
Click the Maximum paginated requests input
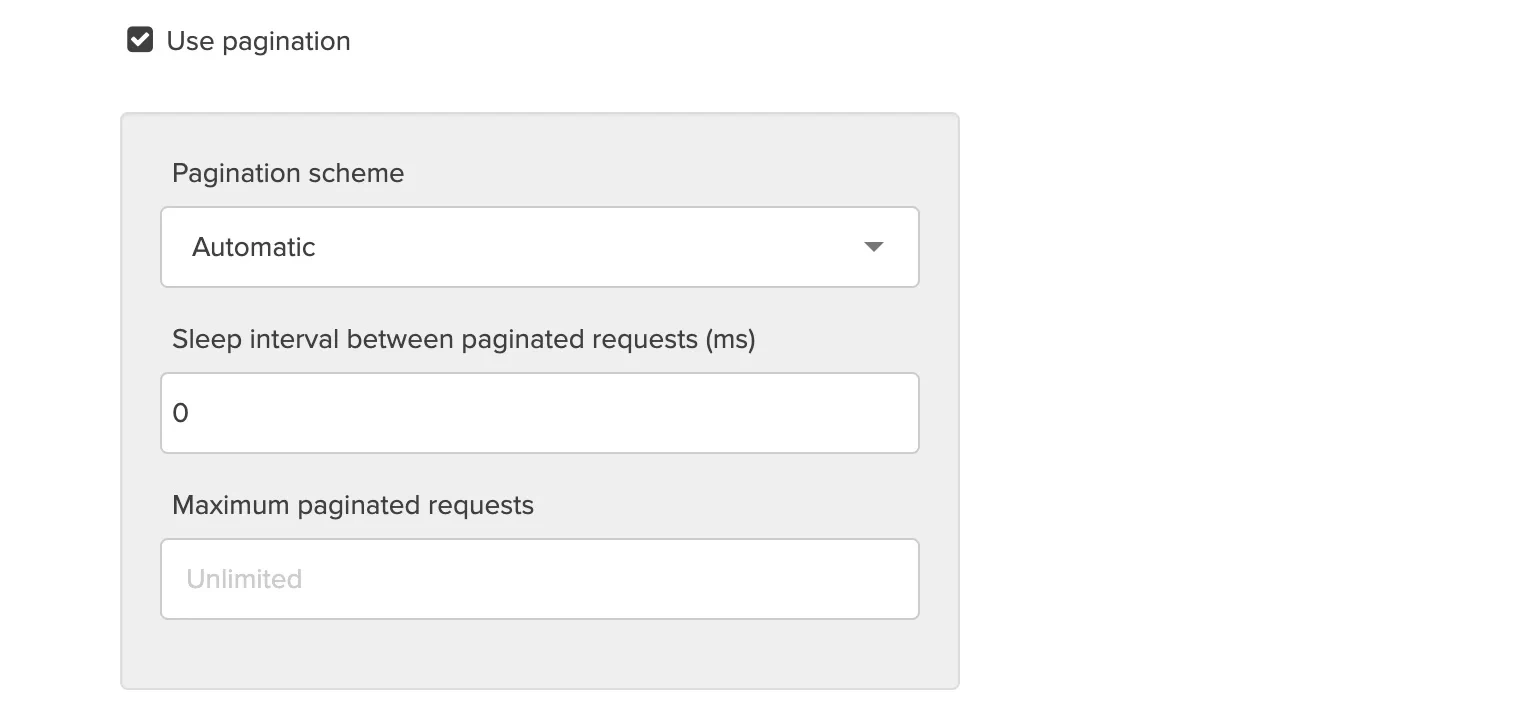point(540,578)
